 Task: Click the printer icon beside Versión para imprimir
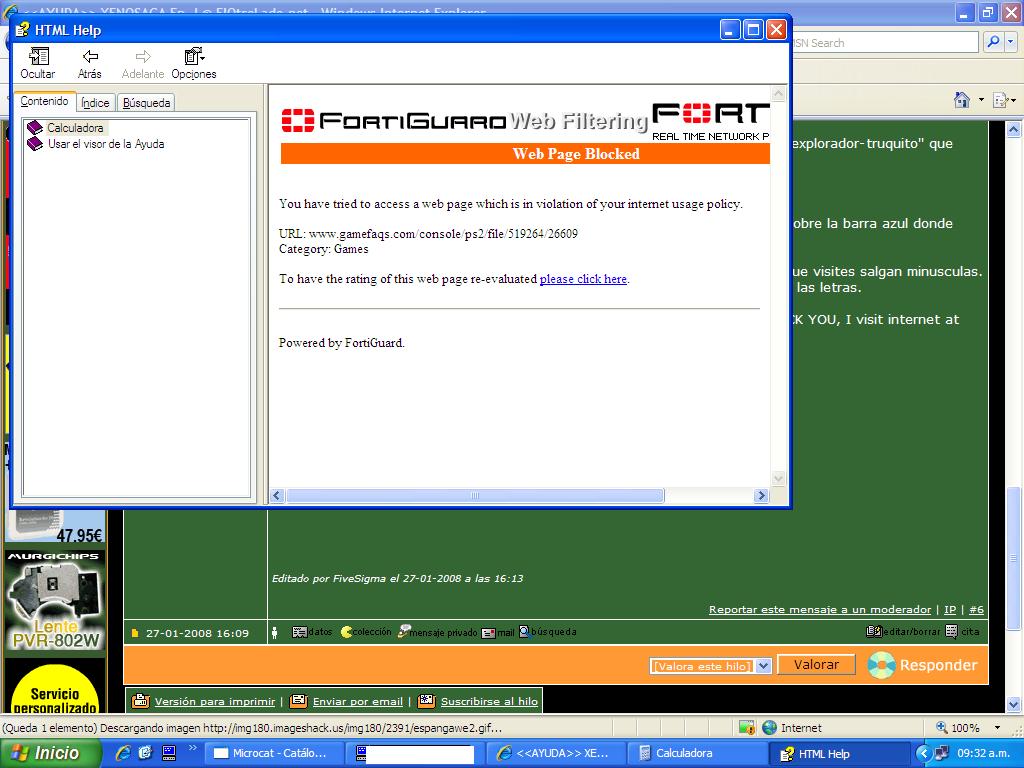(x=140, y=701)
